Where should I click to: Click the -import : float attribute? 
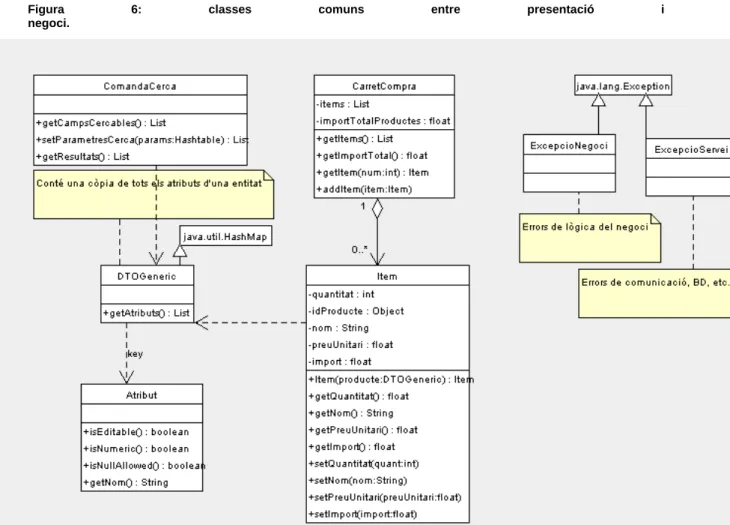pyautogui.click(x=340, y=361)
